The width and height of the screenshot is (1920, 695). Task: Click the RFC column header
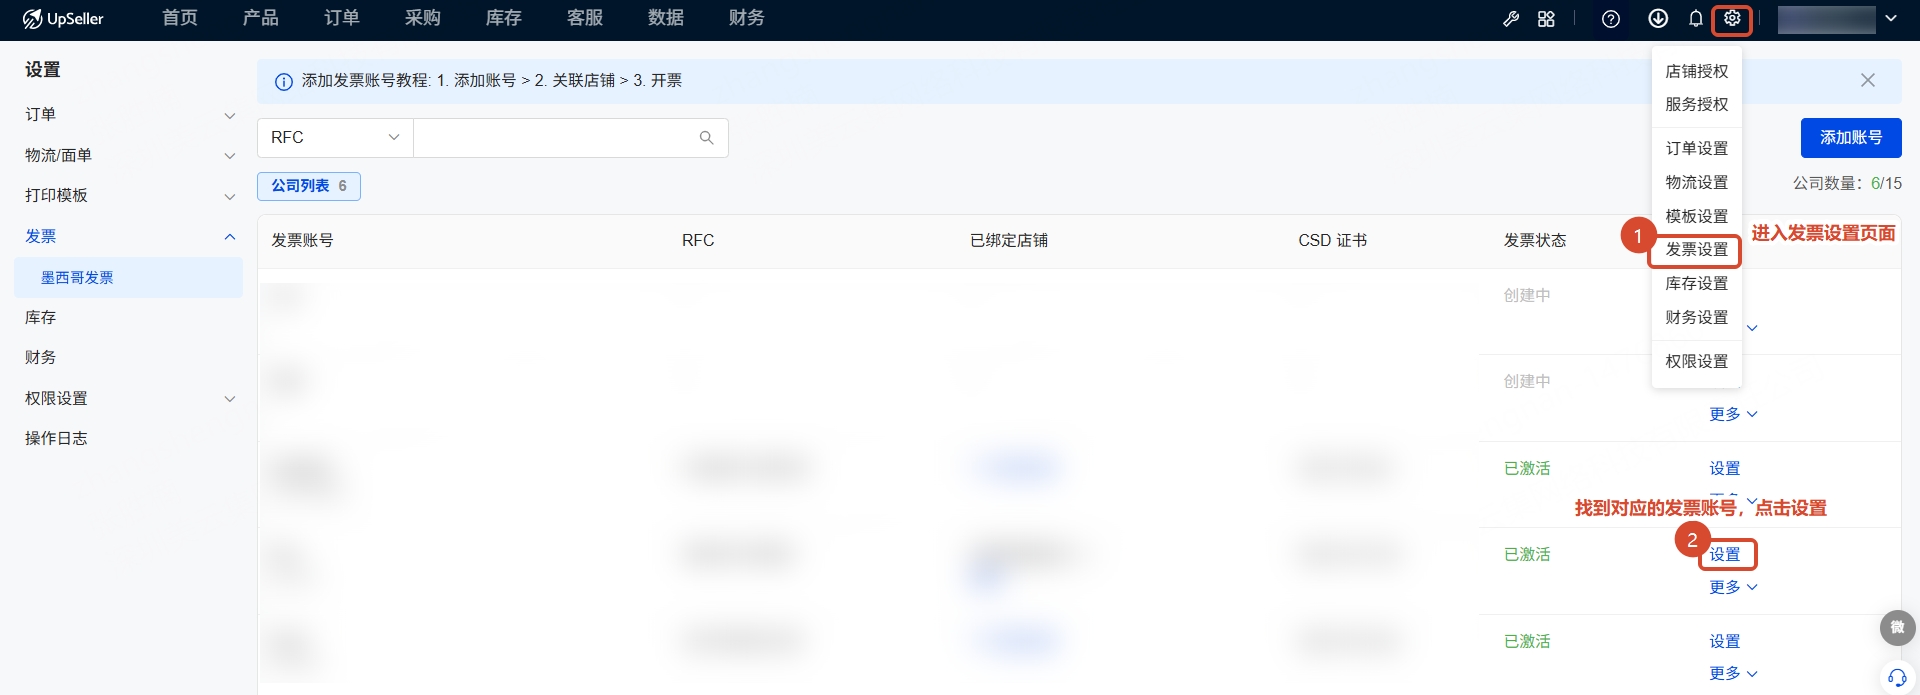pos(698,241)
